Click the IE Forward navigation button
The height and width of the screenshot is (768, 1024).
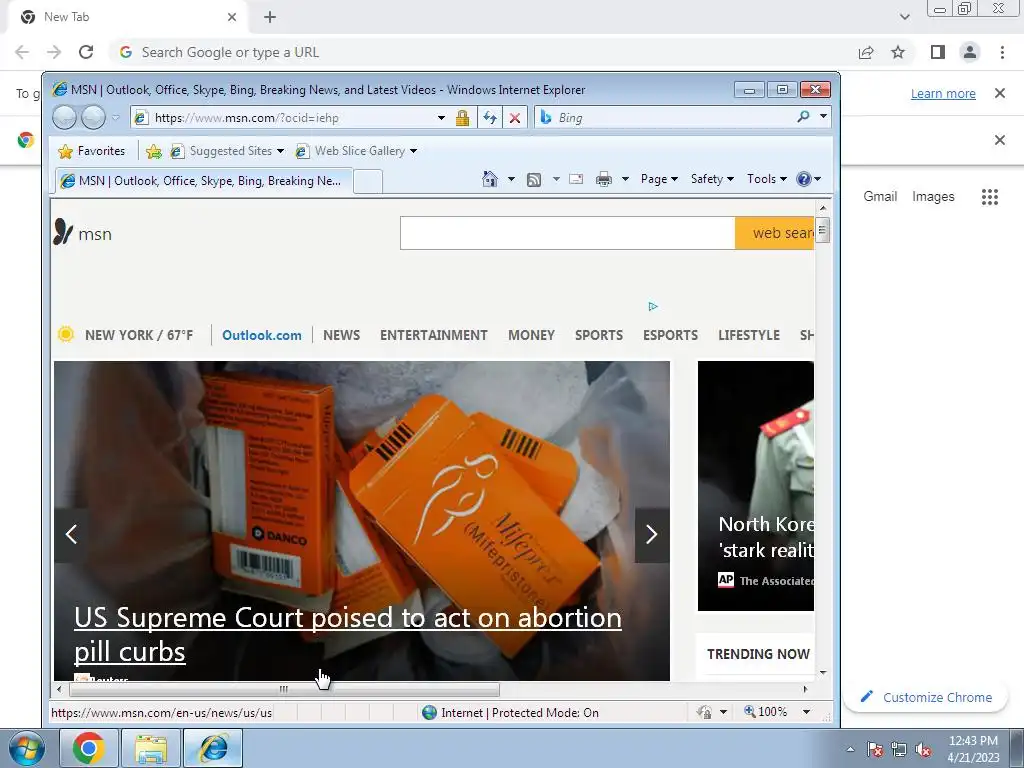(93, 118)
